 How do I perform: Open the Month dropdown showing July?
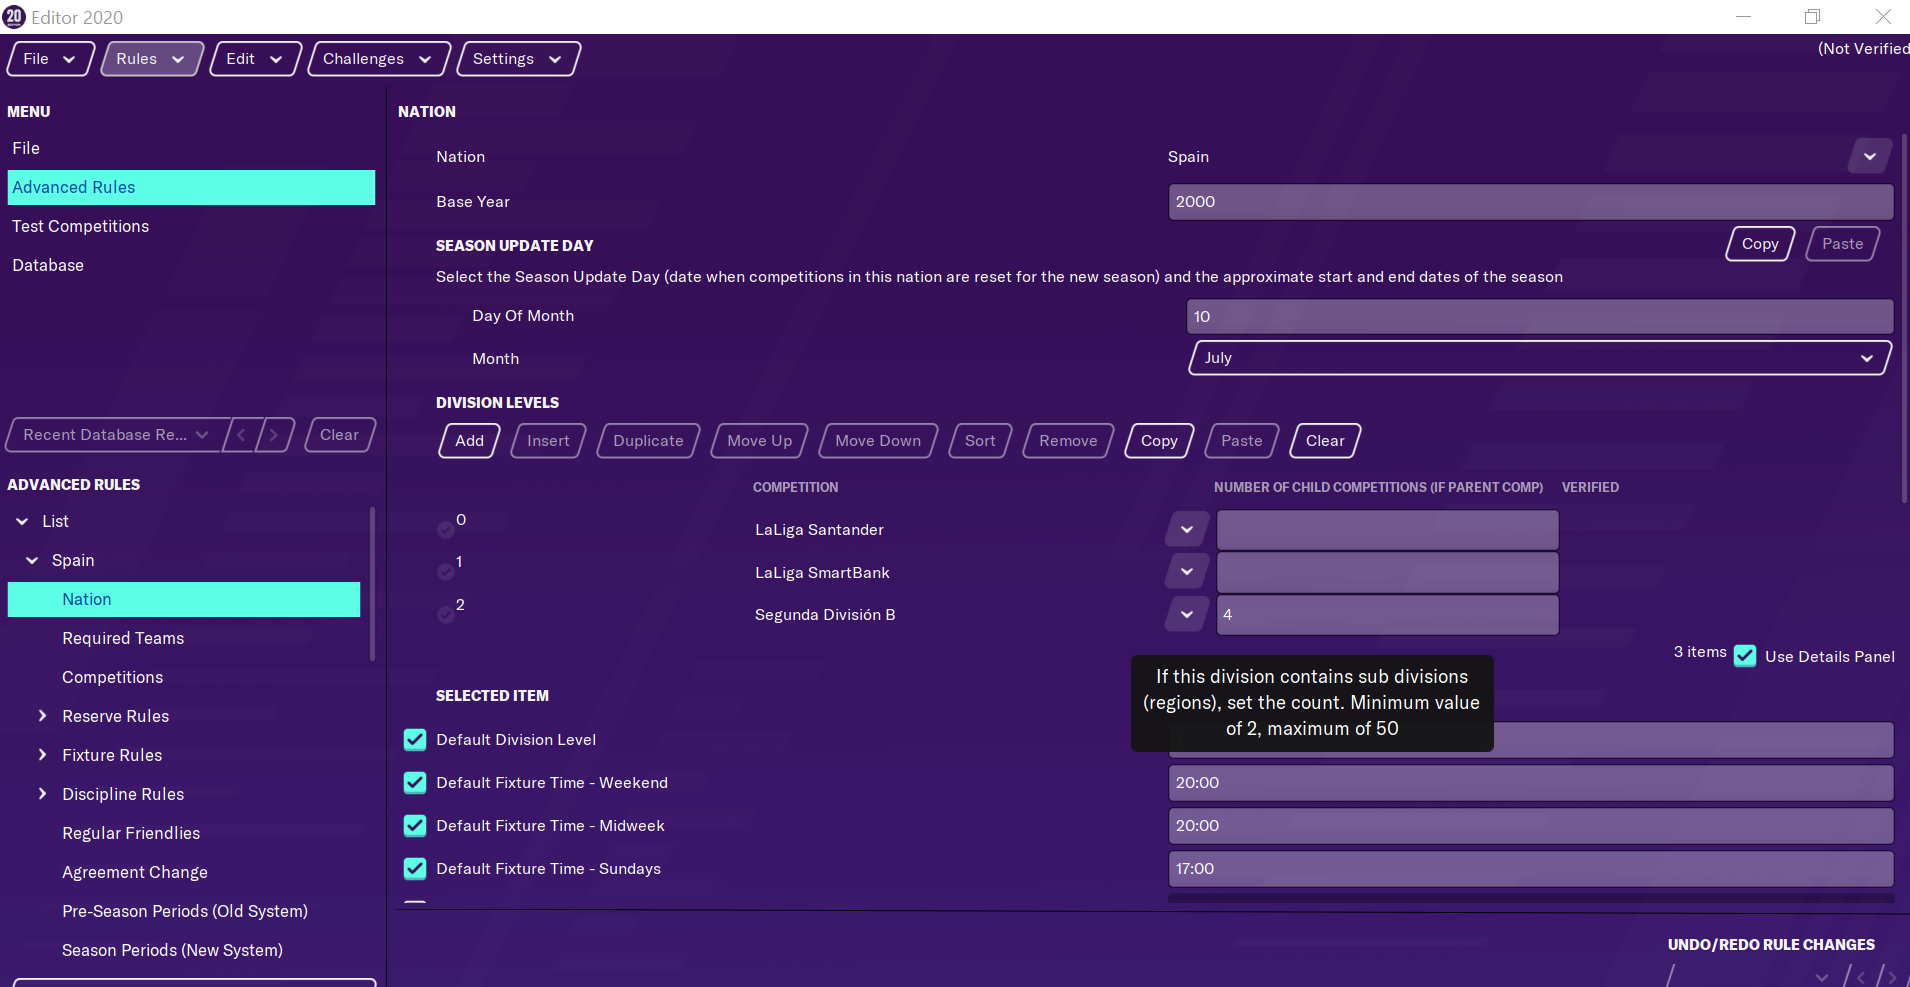tap(1539, 358)
